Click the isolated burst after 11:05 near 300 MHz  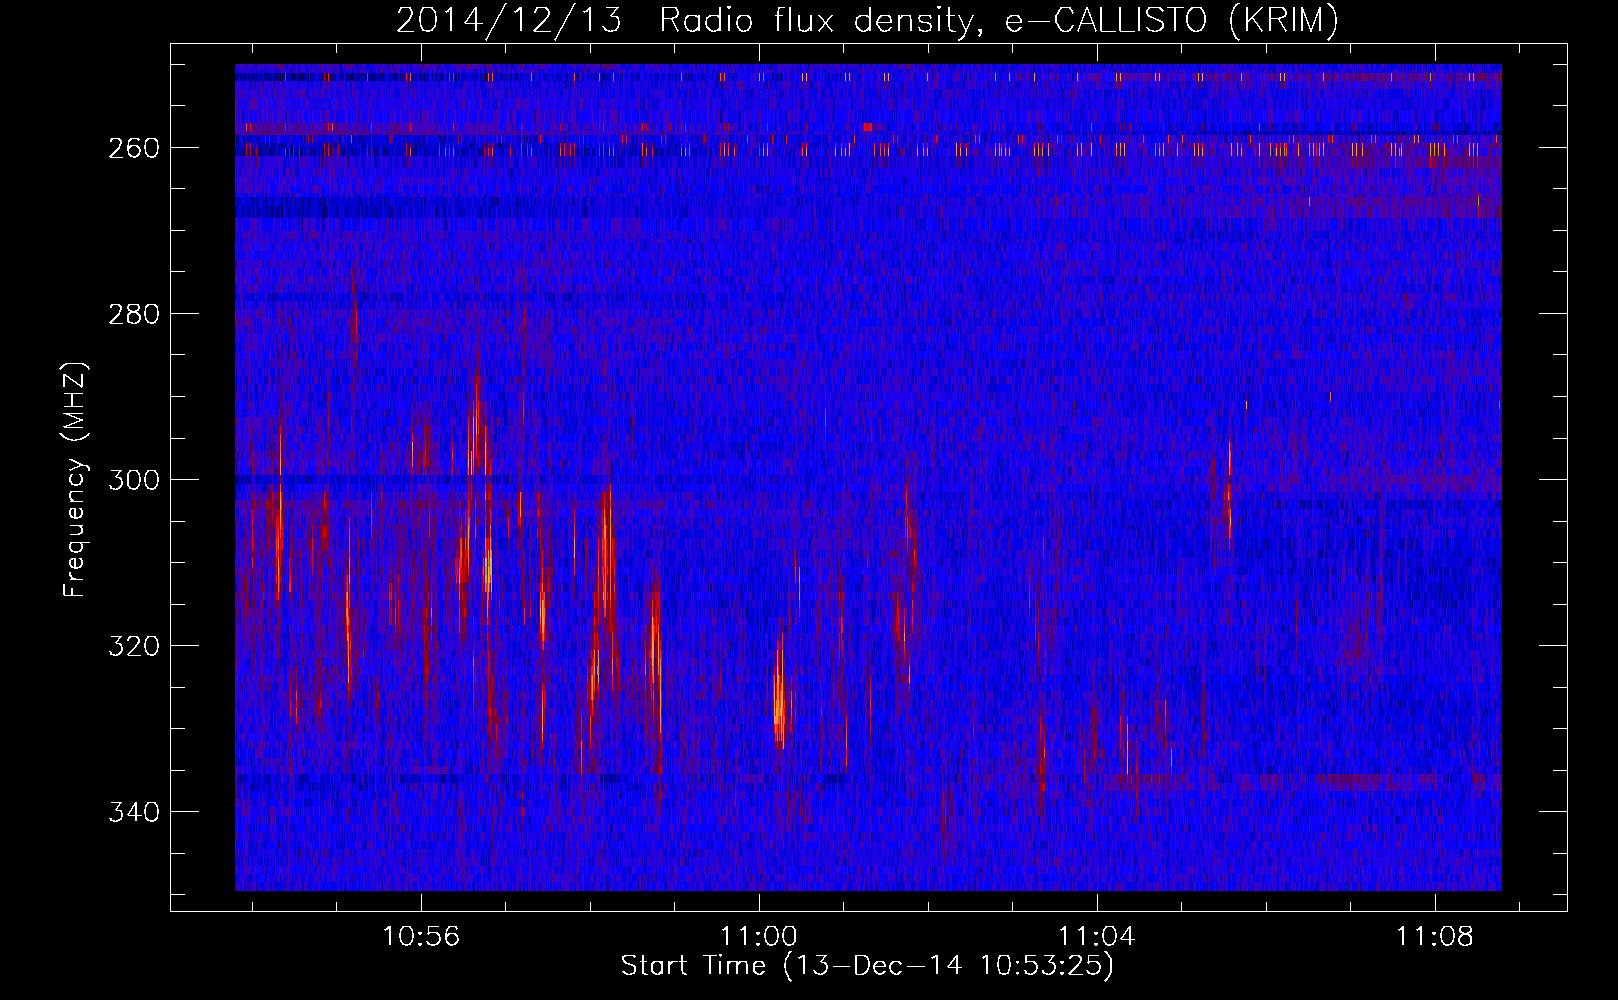pyautogui.click(x=1228, y=490)
